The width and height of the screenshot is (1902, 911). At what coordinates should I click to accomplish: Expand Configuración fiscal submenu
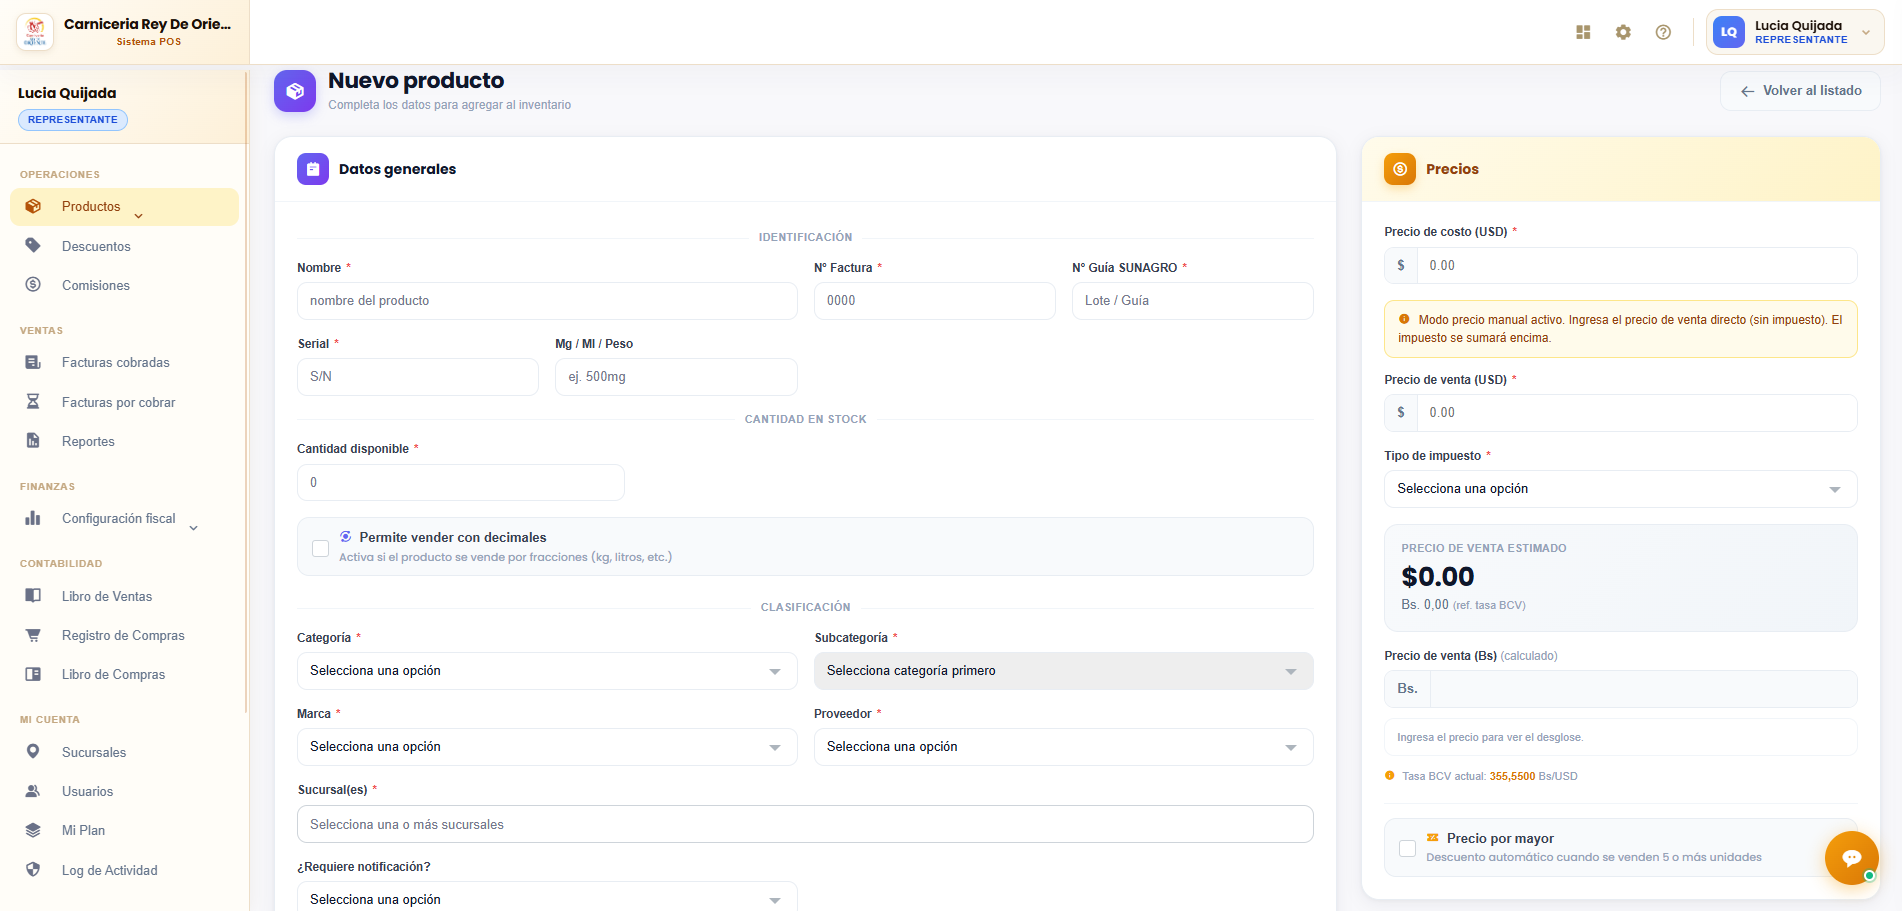(124, 518)
